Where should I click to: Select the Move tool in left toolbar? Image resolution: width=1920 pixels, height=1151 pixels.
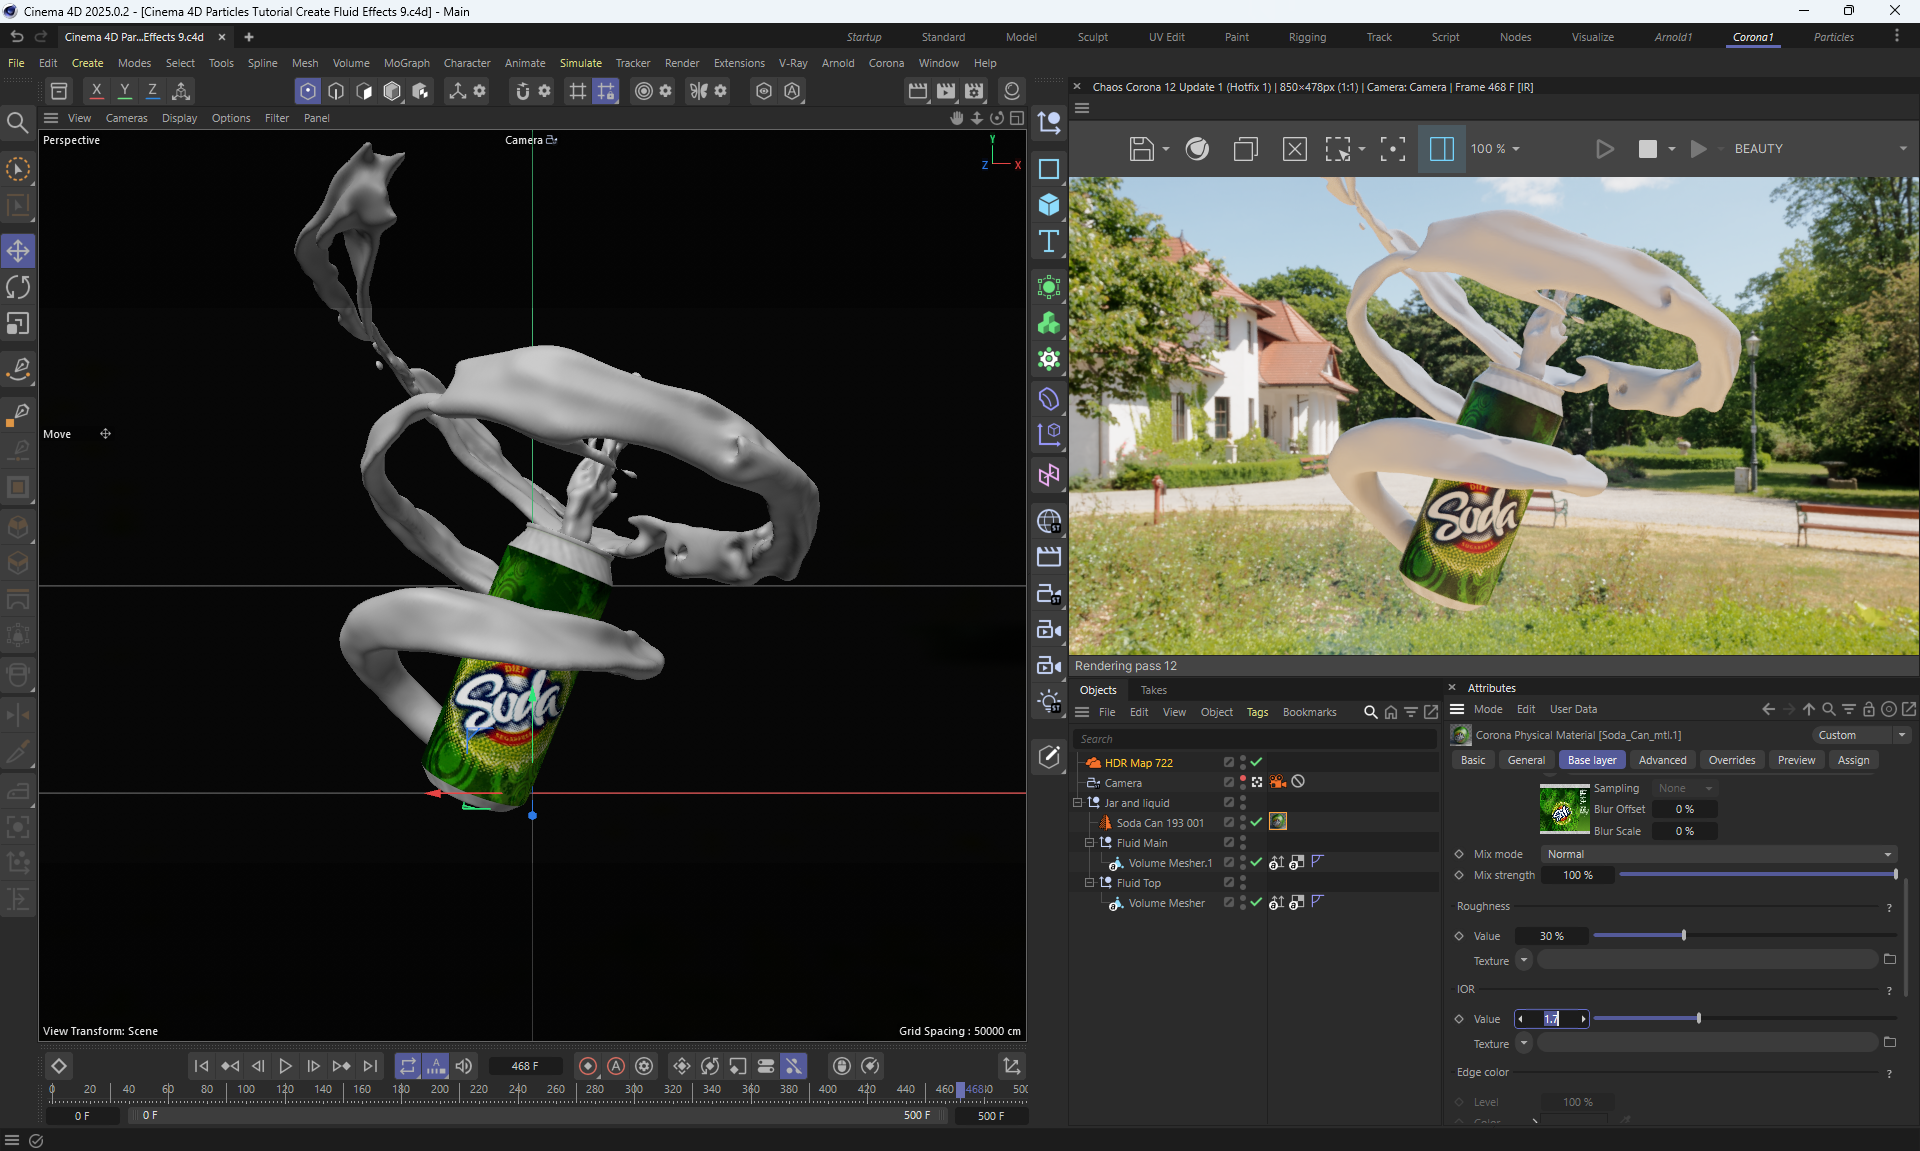[18, 251]
